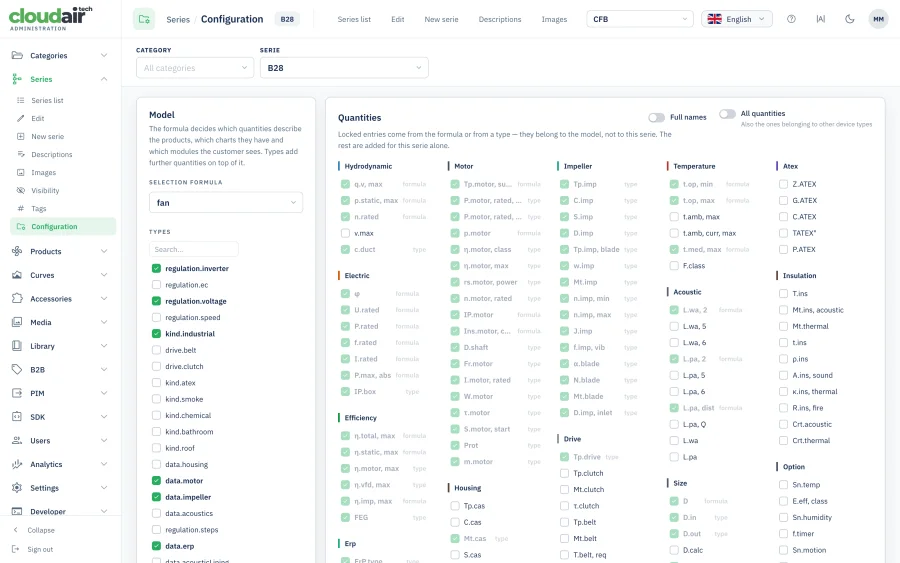Open the English language dropdown

point(737,19)
